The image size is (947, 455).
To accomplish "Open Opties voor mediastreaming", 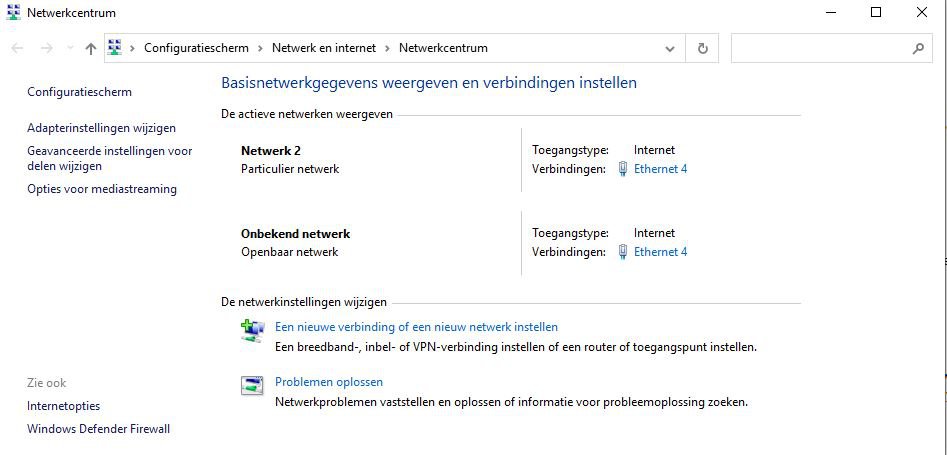I will [x=102, y=189].
